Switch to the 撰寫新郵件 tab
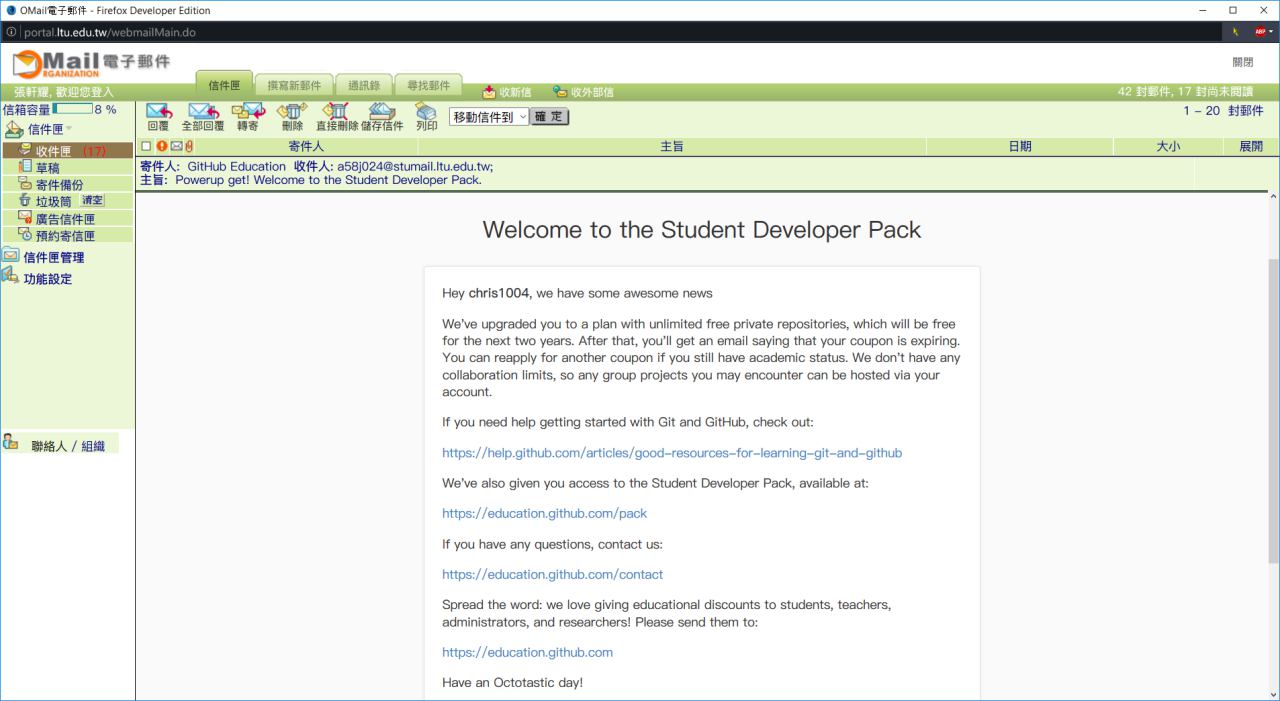This screenshot has height=701, width=1280. (x=294, y=86)
